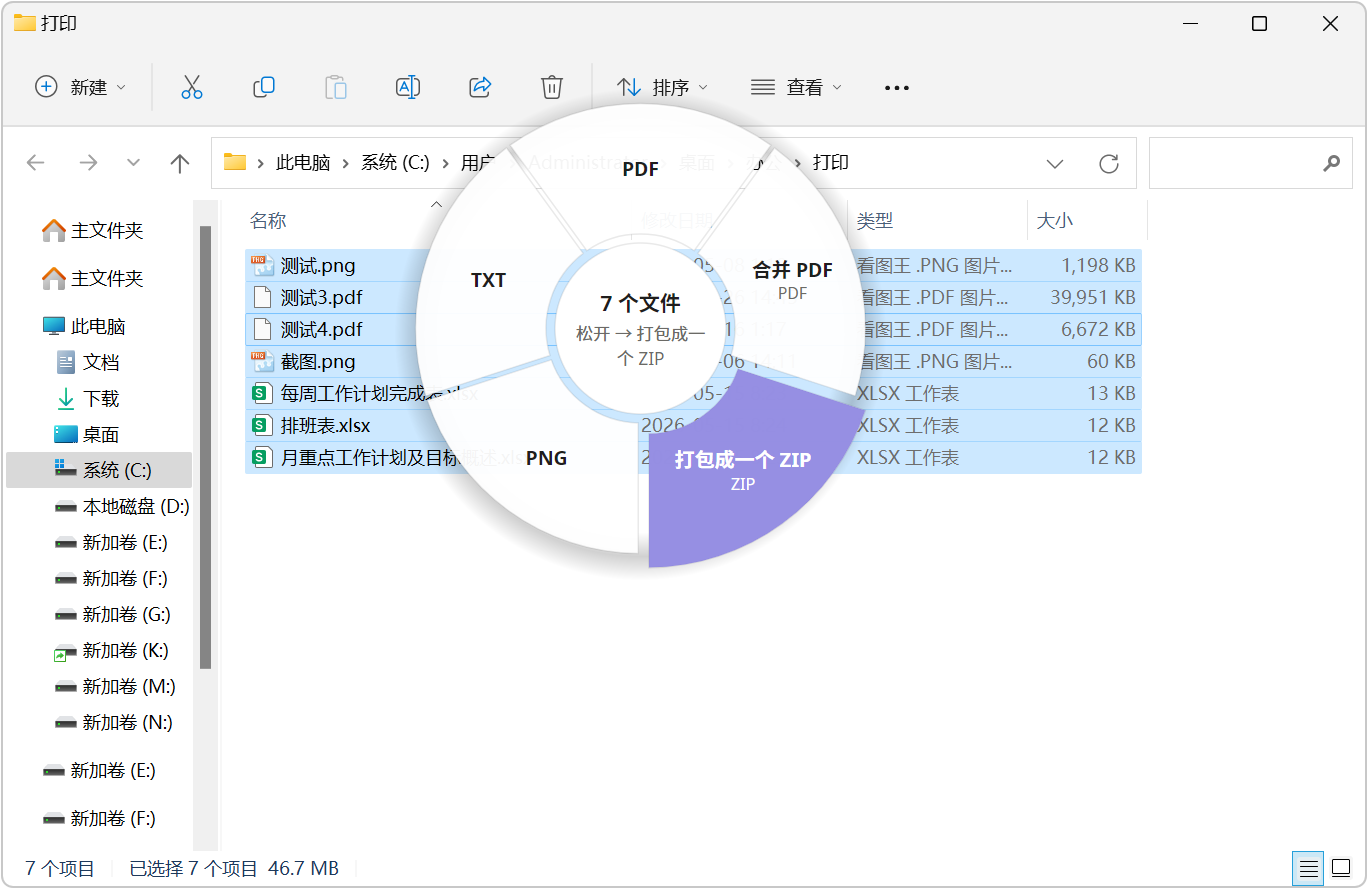The width and height of the screenshot is (1369, 890).
Task: Click the Cut scissors icon
Action: 192,87
